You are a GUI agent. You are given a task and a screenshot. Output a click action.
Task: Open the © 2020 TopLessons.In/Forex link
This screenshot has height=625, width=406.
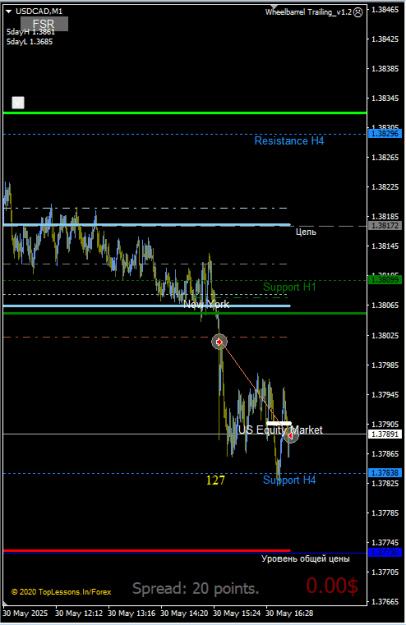(x=61, y=592)
